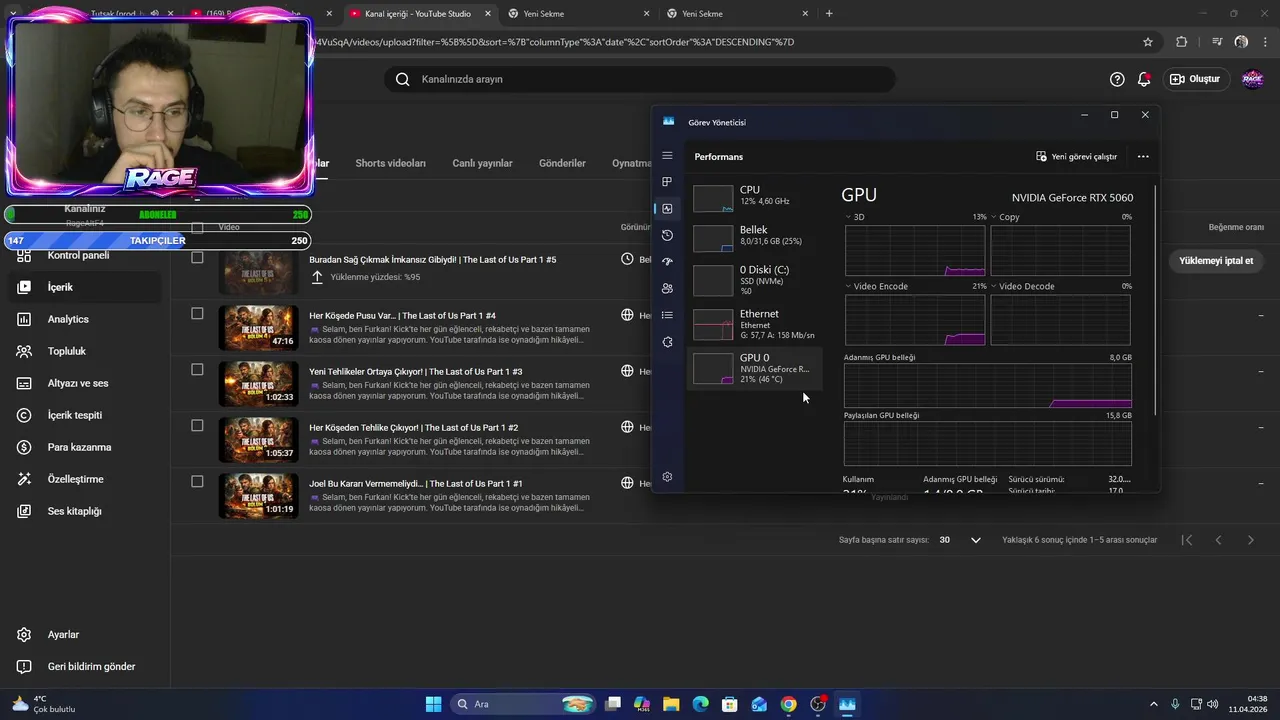Open Ses kitaplığı in sidebar
The width and height of the screenshot is (1280, 720).
pos(85,511)
